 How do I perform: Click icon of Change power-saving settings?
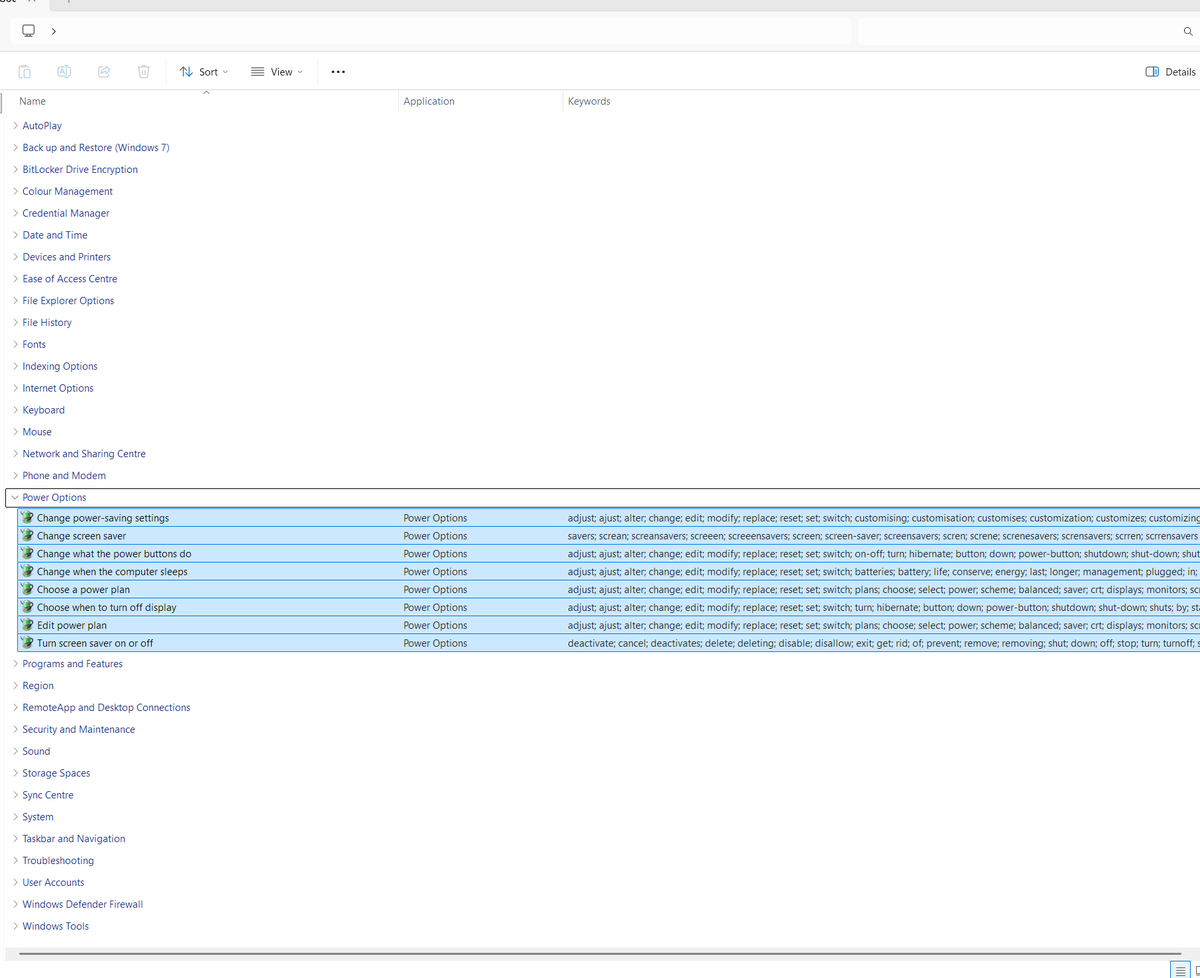tap(27, 518)
